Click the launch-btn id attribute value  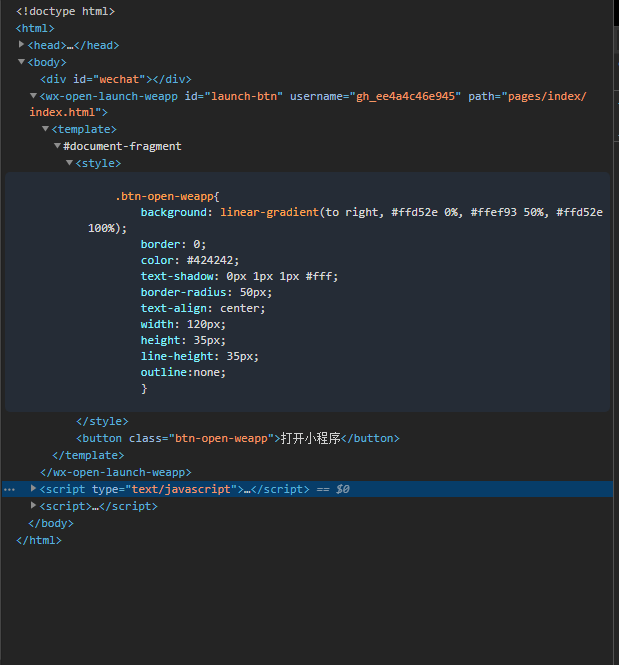point(244,96)
